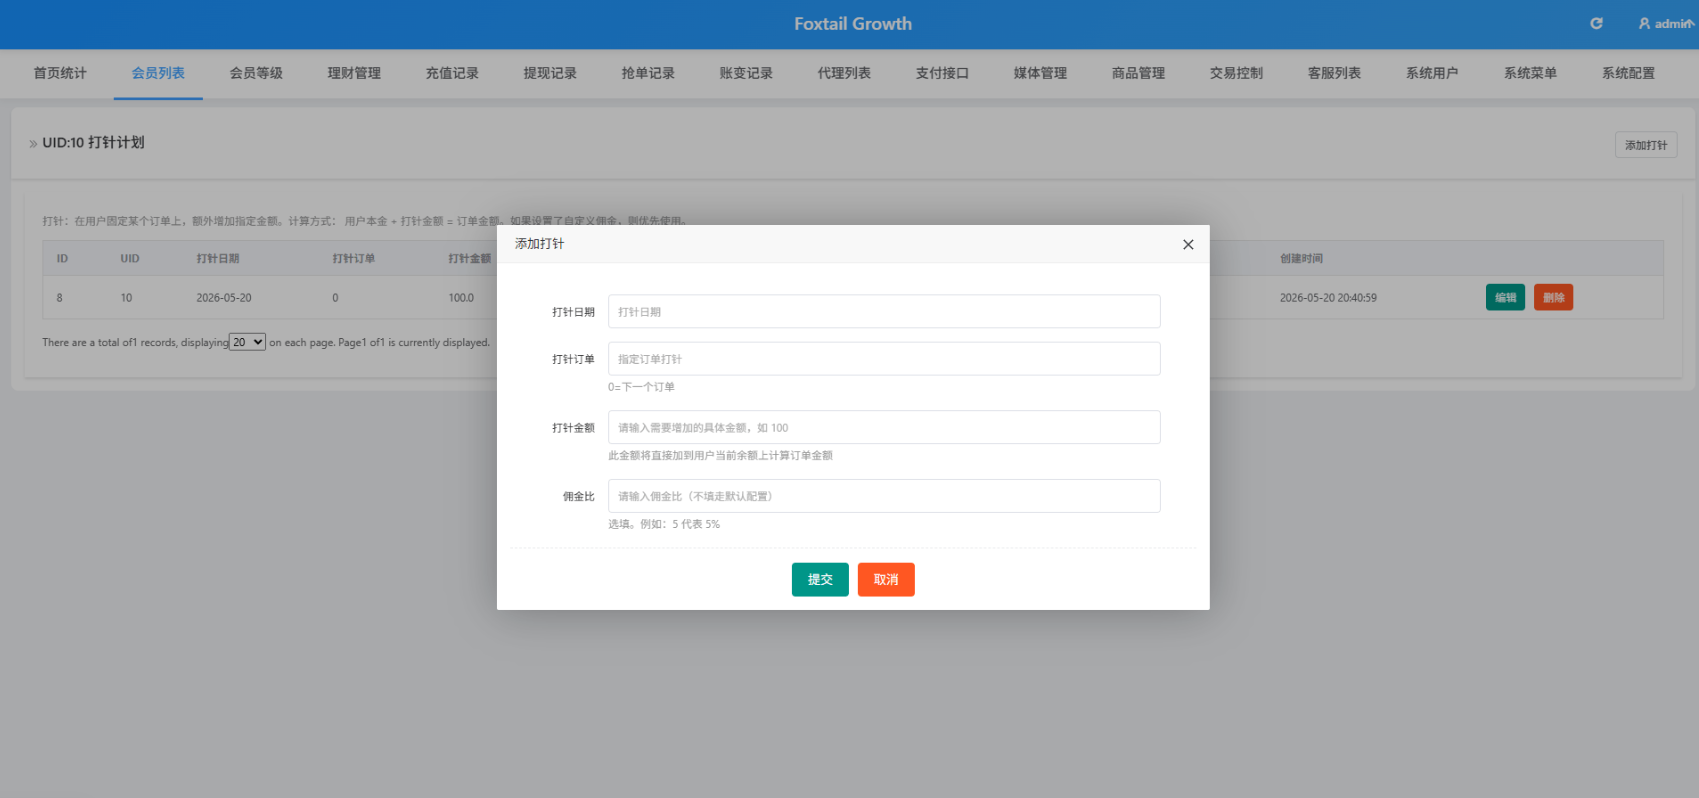Open the 20 per page dropdown
The width and height of the screenshot is (1699, 798).
[247, 342]
